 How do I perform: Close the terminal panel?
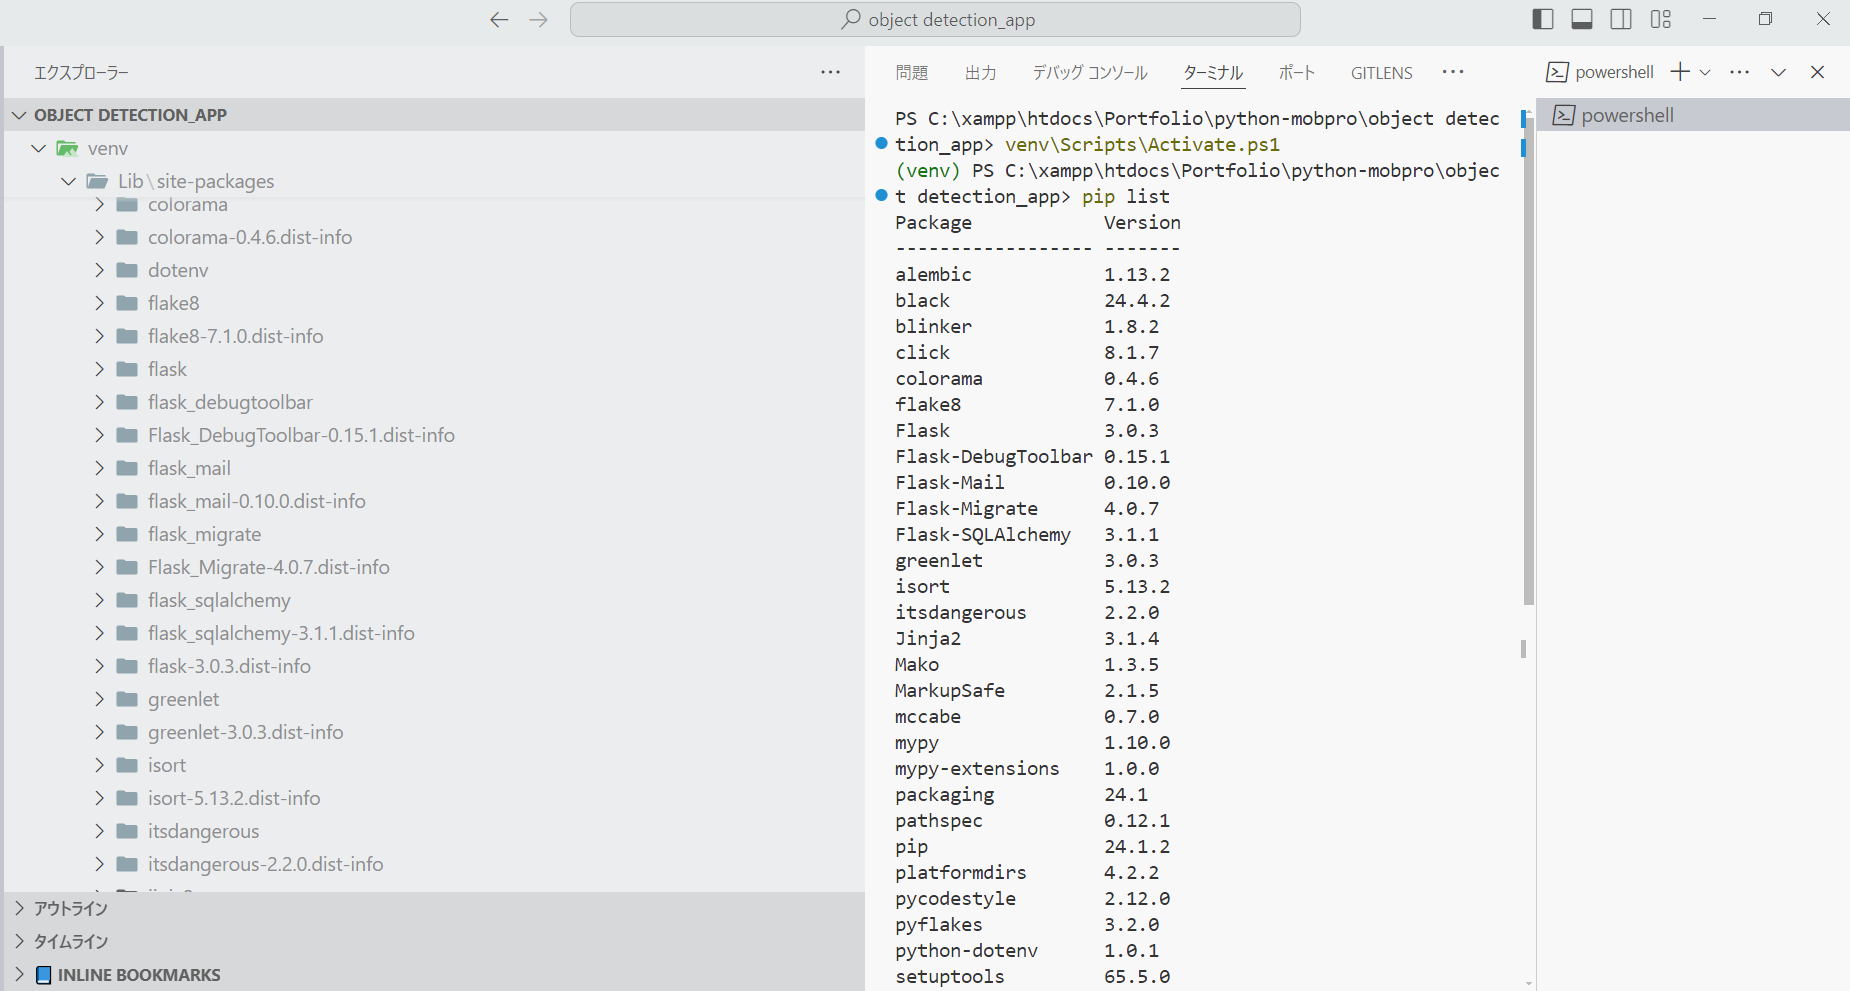[x=1818, y=72]
